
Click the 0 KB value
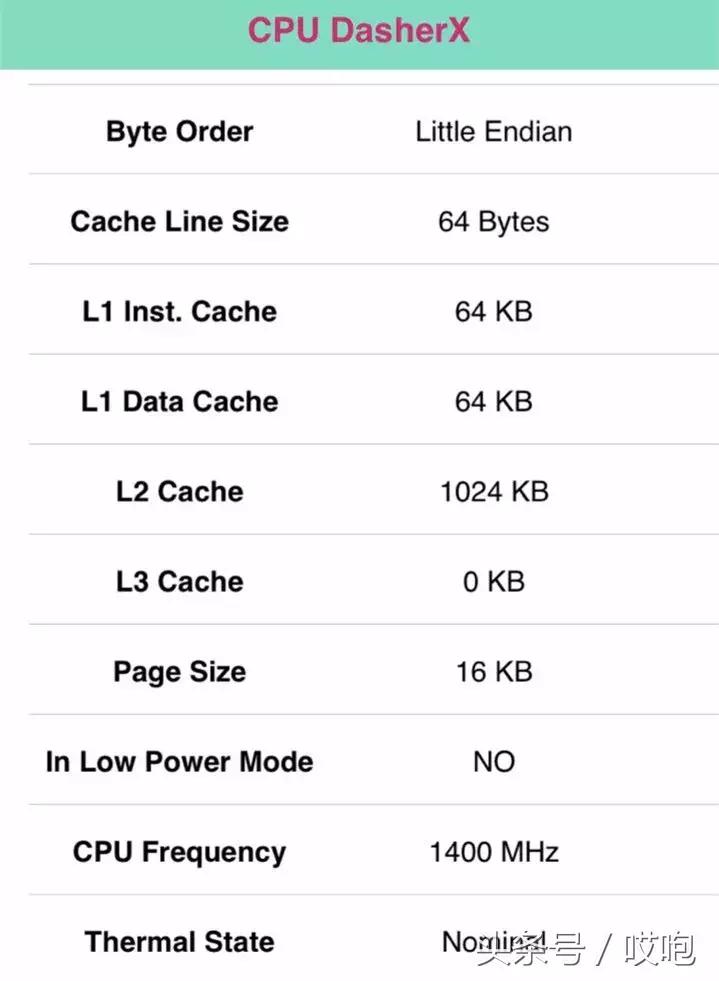[494, 582]
